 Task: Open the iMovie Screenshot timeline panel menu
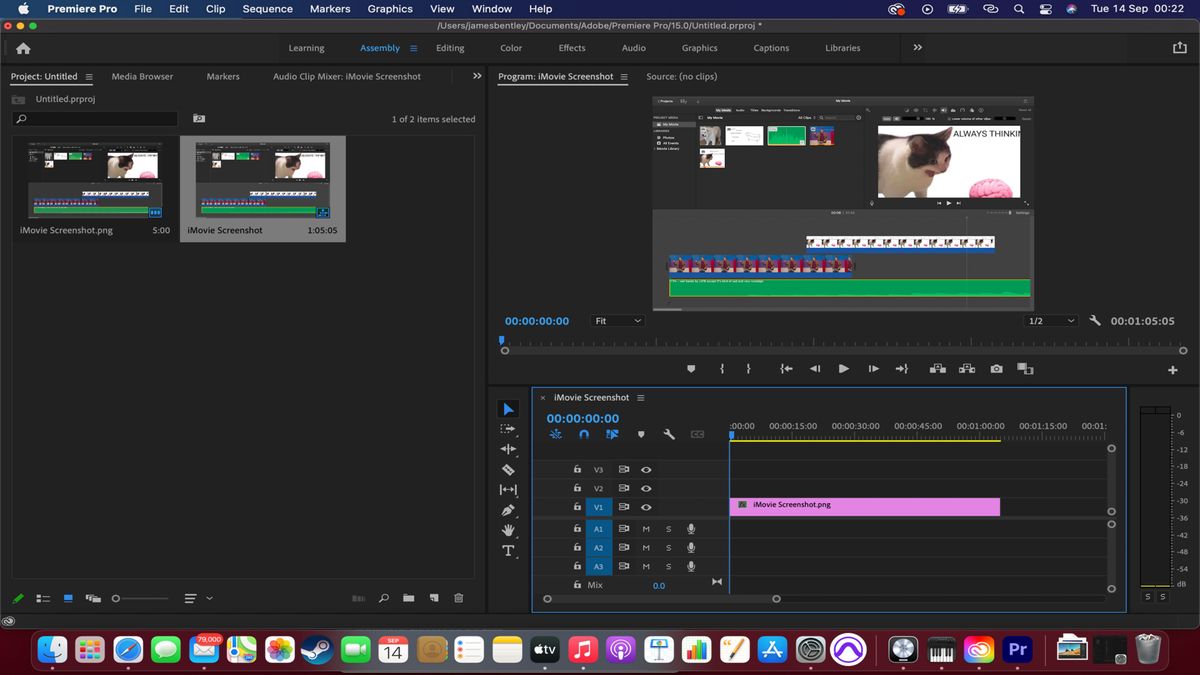pyautogui.click(x=640, y=397)
